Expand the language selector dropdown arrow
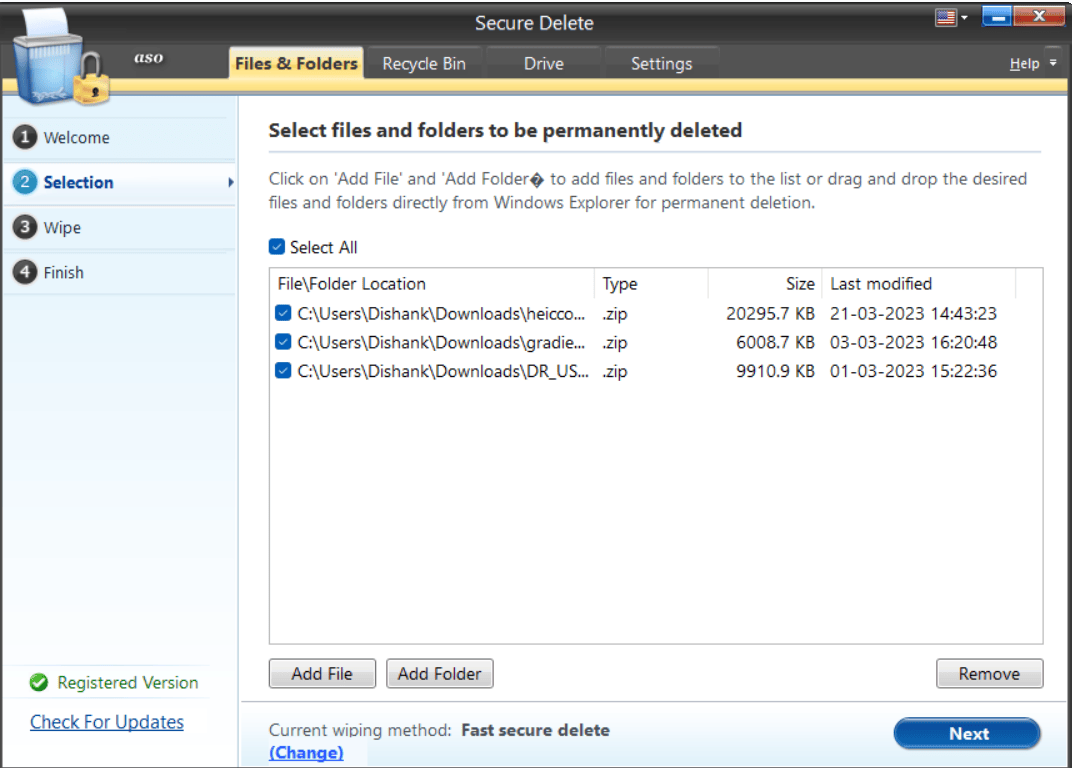This screenshot has height=768, width=1072. click(x=963, y=17)
